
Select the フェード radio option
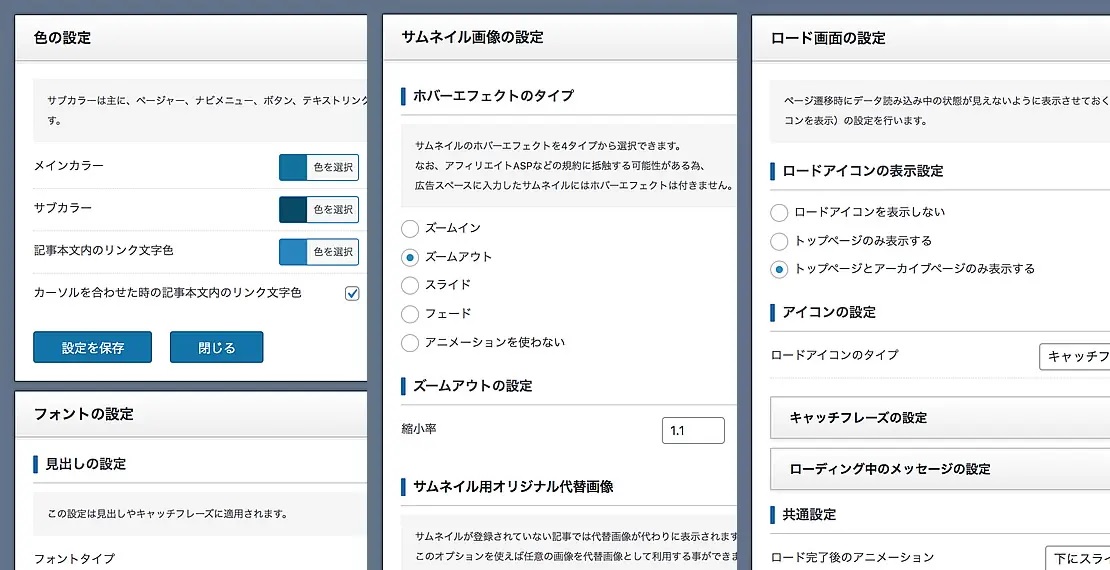(410, 314)
